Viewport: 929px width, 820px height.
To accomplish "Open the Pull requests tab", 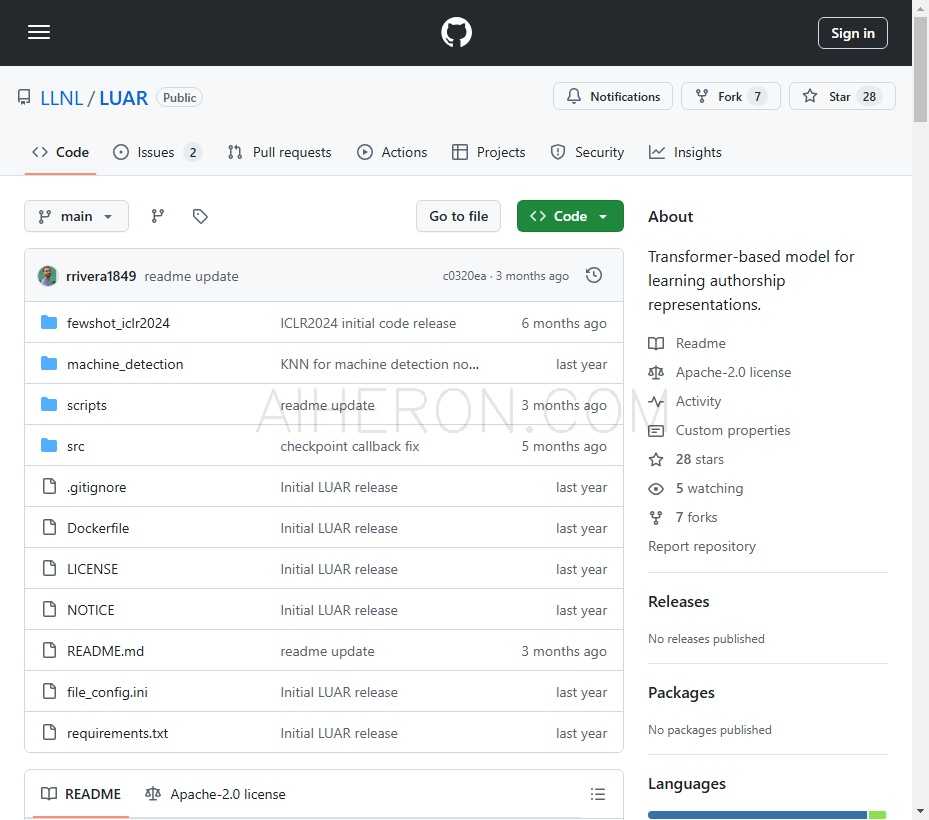I will (x=280, y=152).
